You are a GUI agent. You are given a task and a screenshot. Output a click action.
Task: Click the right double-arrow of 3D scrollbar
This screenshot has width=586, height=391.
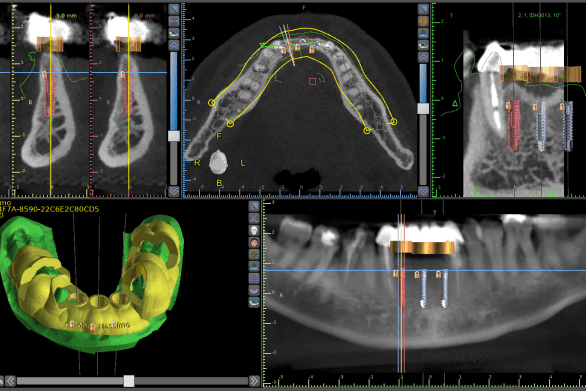pyautogui.click(x=254, y=381)
